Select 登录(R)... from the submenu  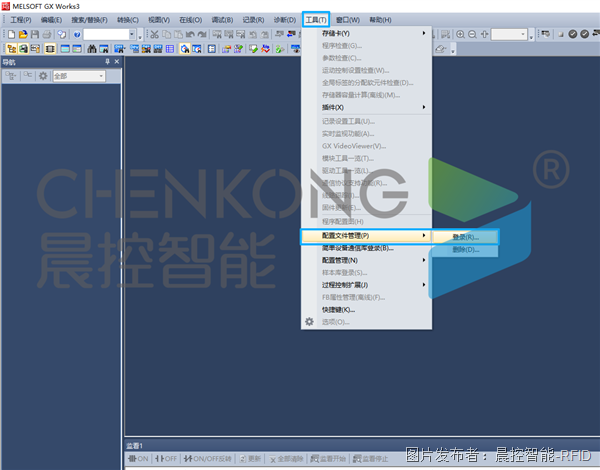[466, 238]
